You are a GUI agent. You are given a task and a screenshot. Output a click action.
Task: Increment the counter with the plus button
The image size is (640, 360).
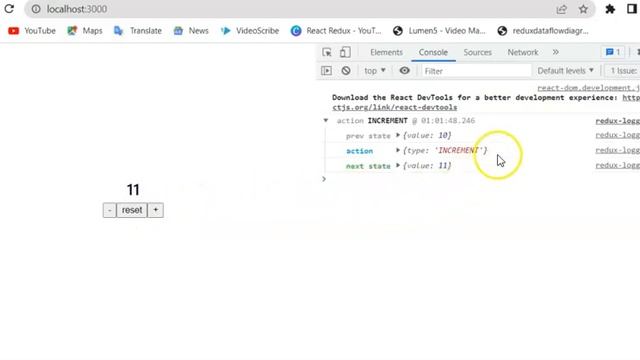coord(156,210)
